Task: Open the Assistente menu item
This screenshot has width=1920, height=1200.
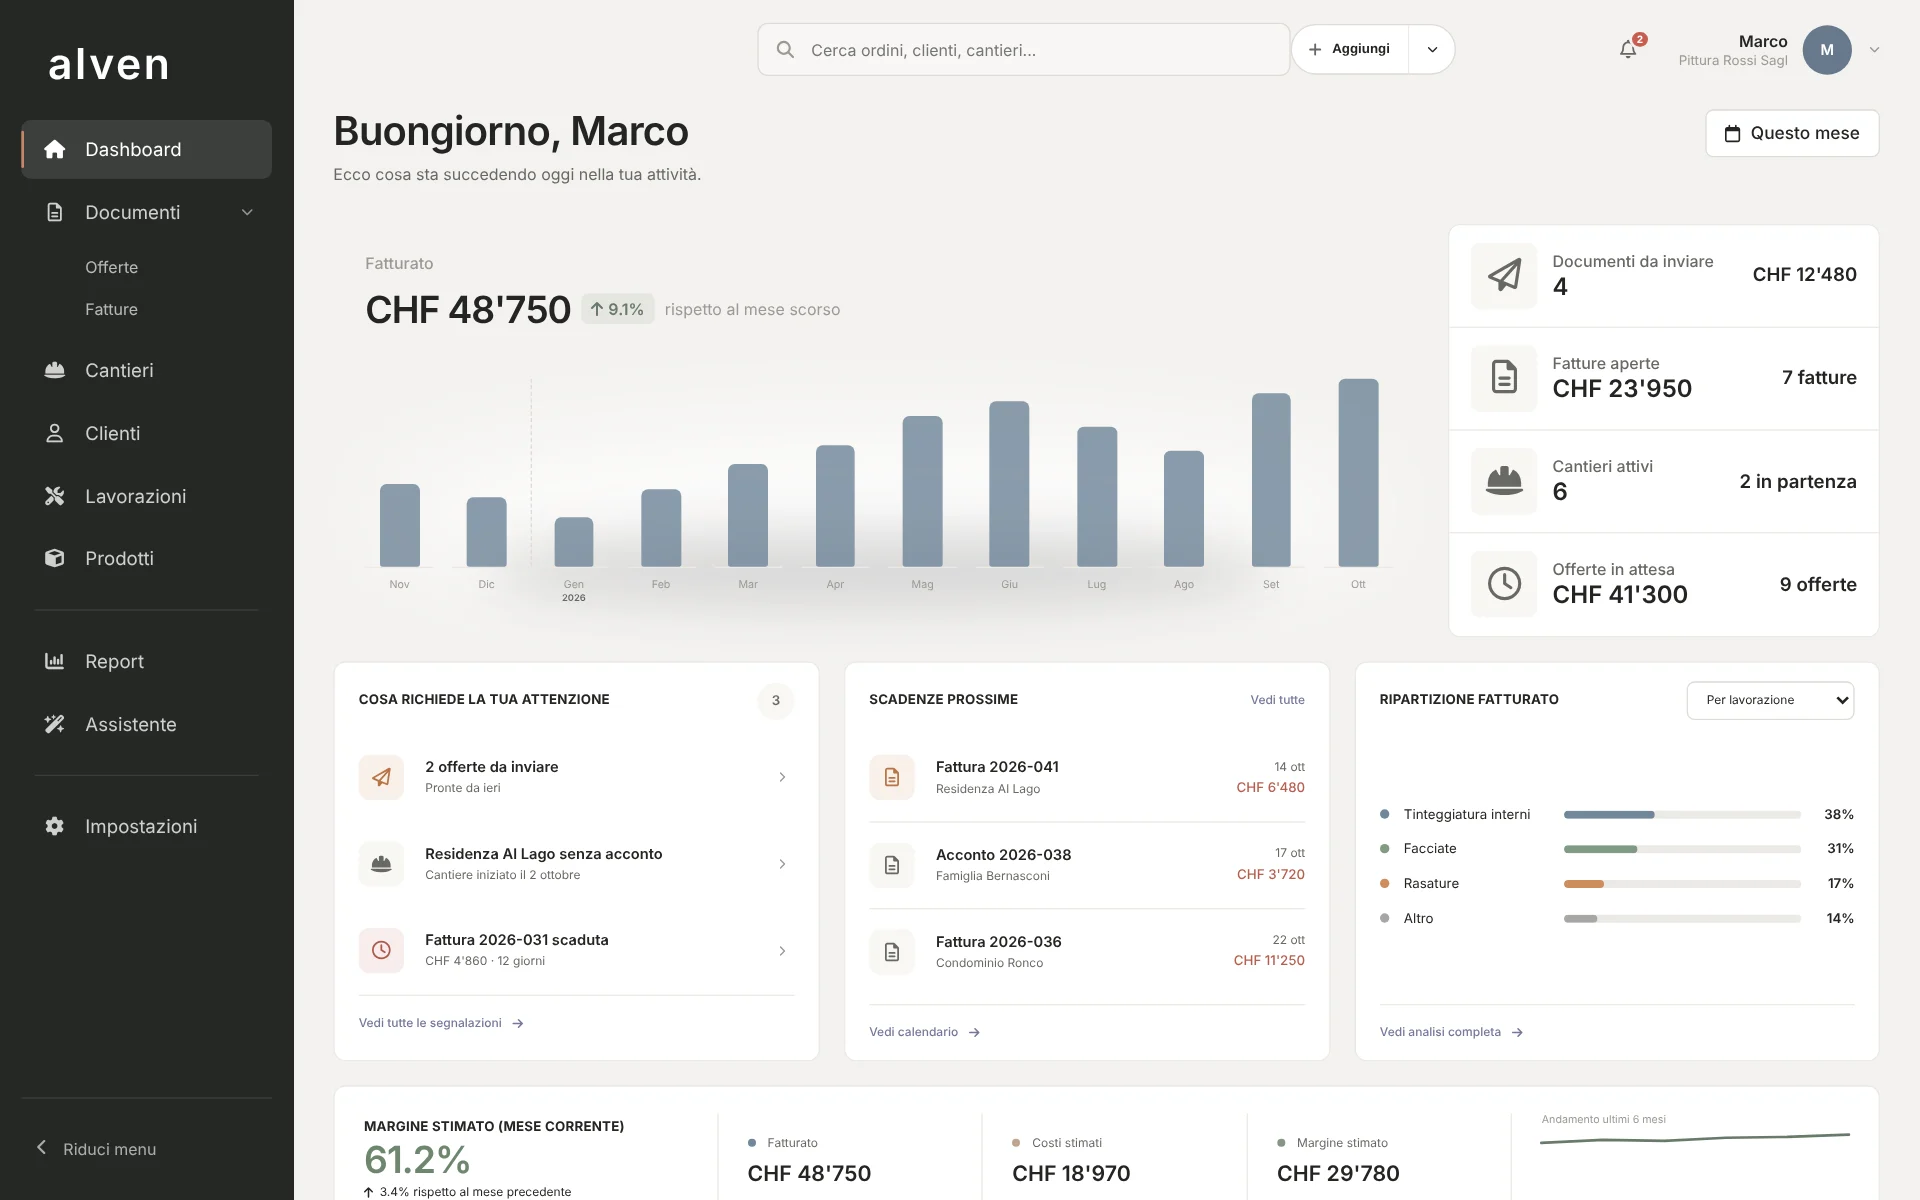Action: 147,724
